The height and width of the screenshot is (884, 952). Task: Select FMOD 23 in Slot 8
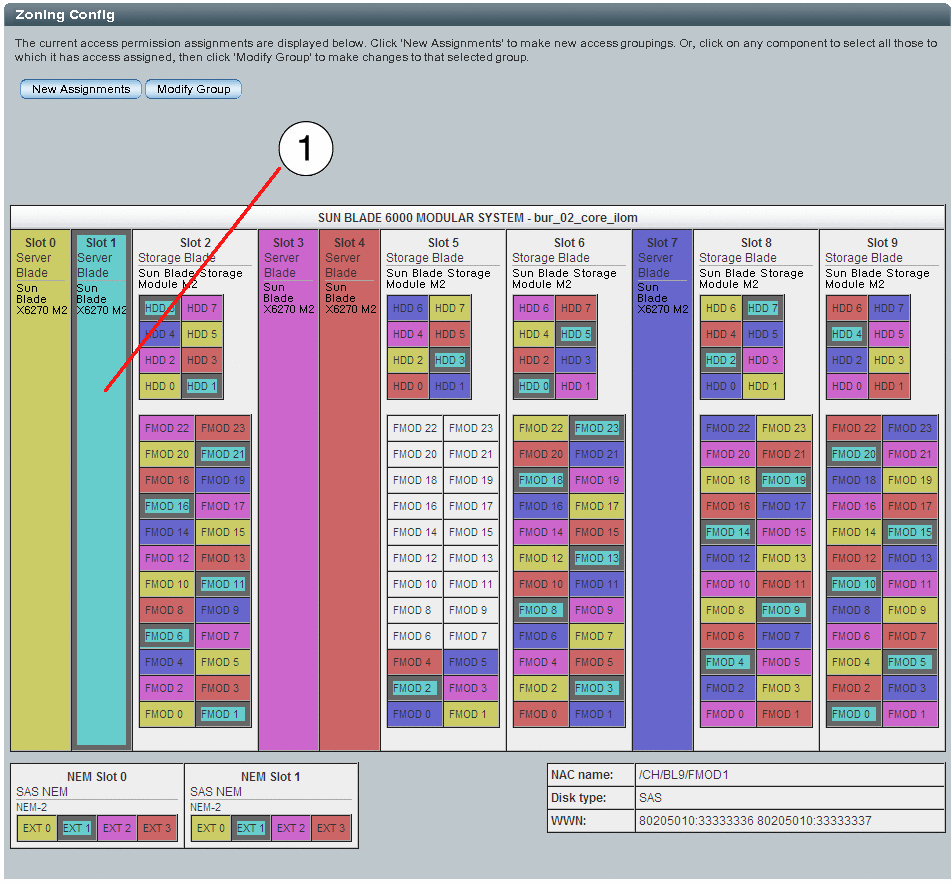[x=784, y=428]
